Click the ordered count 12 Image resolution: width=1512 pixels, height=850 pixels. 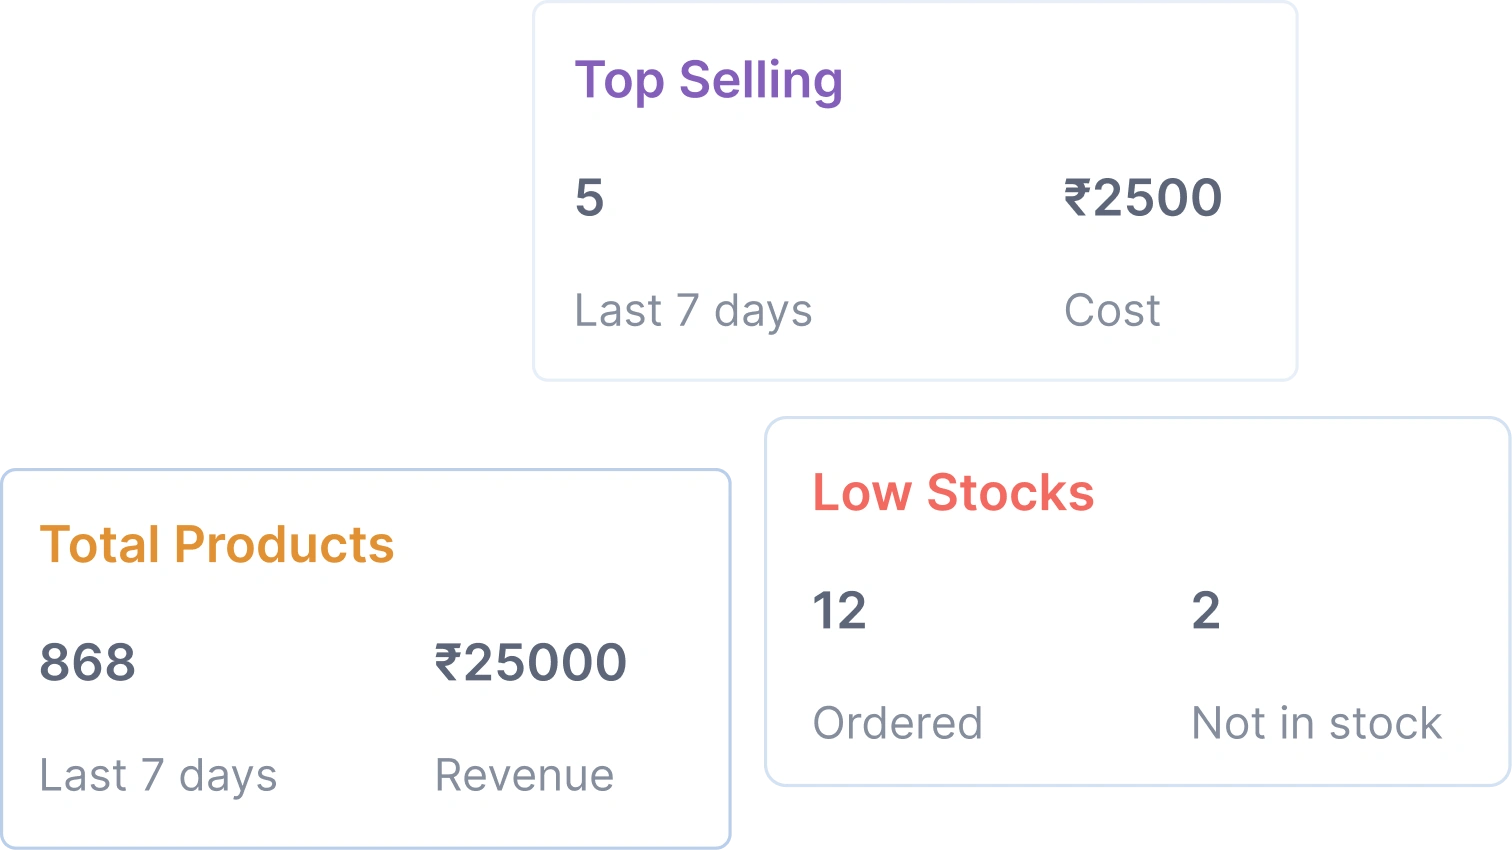pos(839,610)
